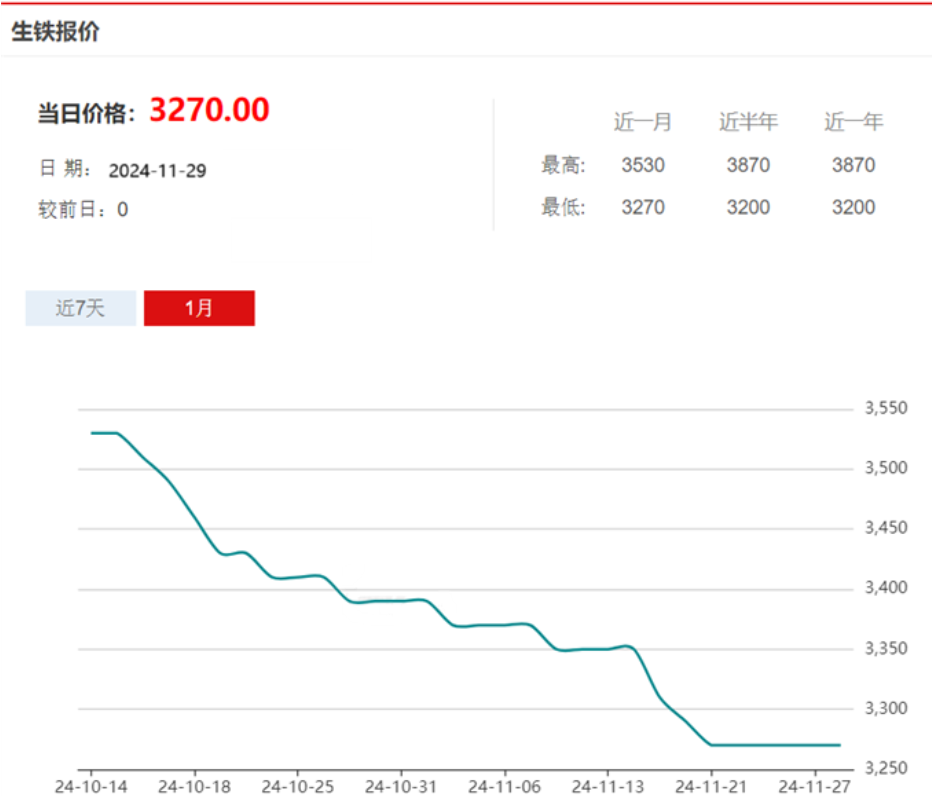Viewport: 932px width, 796px height.
Task: Select the 1月 tab
Action: pyautogui.click(x=199, y=308)
